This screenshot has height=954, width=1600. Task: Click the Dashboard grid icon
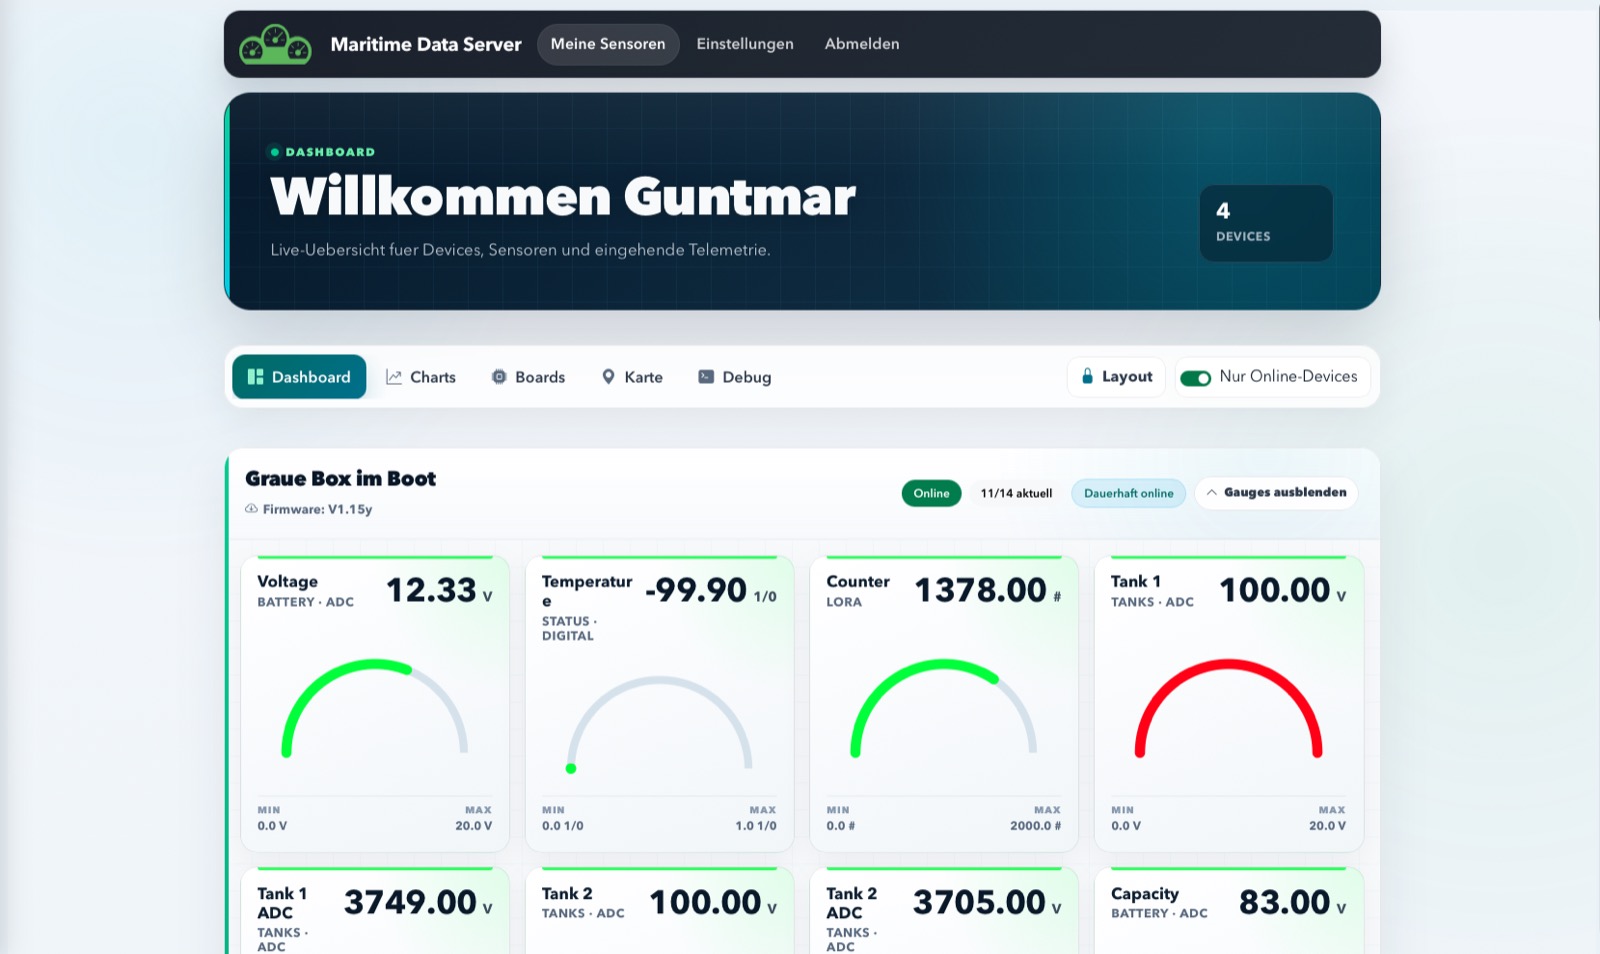click(255, 377)
